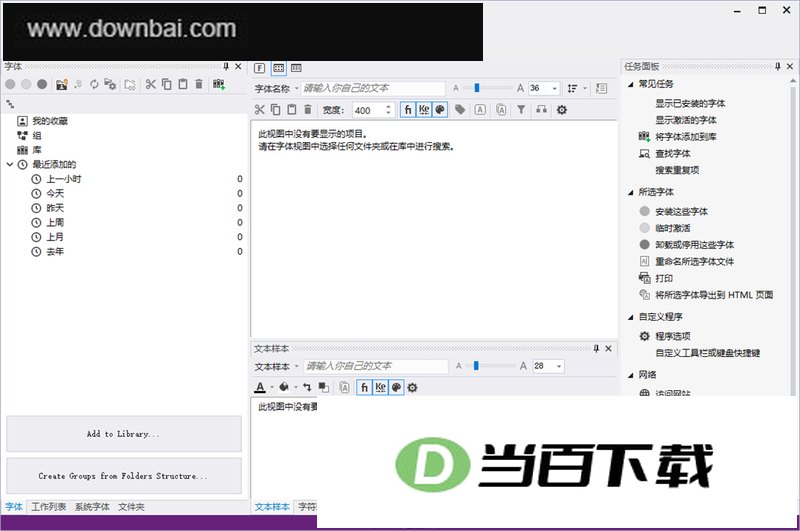
Task: Click the 将字体添加到库 link
Action: pos(686,137)
